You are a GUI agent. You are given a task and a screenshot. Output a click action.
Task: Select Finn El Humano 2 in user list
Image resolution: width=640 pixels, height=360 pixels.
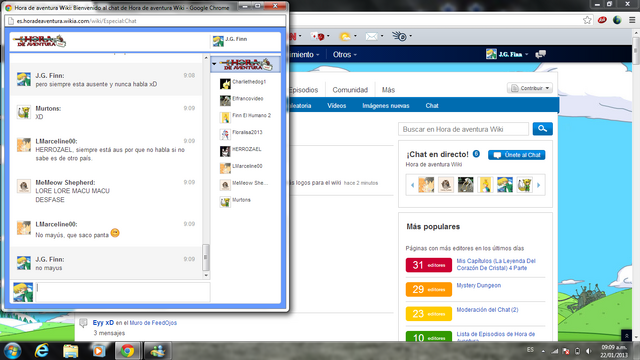[x=246, y=117]
